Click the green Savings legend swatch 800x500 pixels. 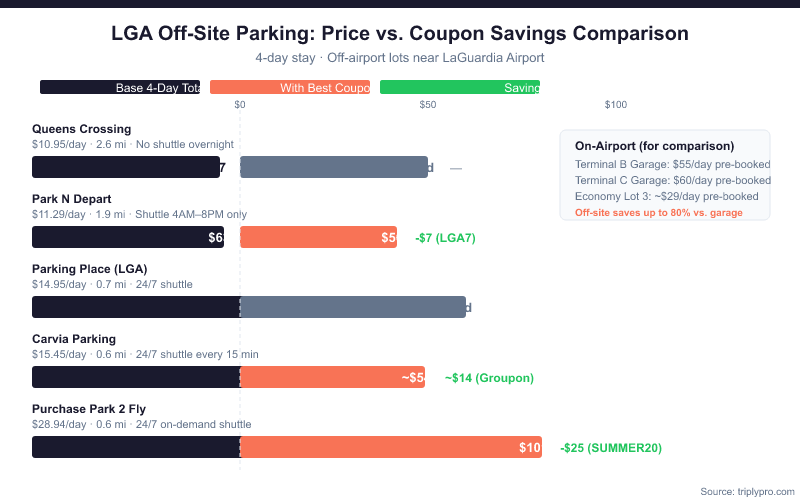(460, 88)
